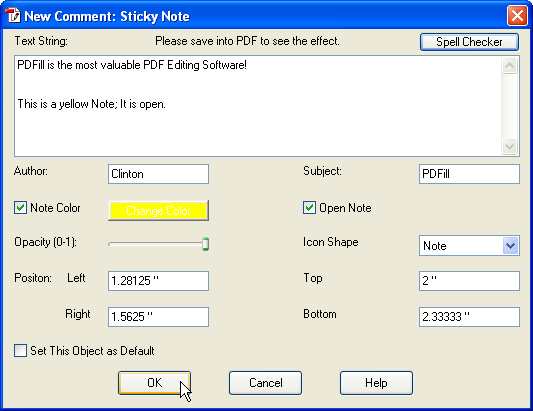Click the Subject text field

pos(469,174)
